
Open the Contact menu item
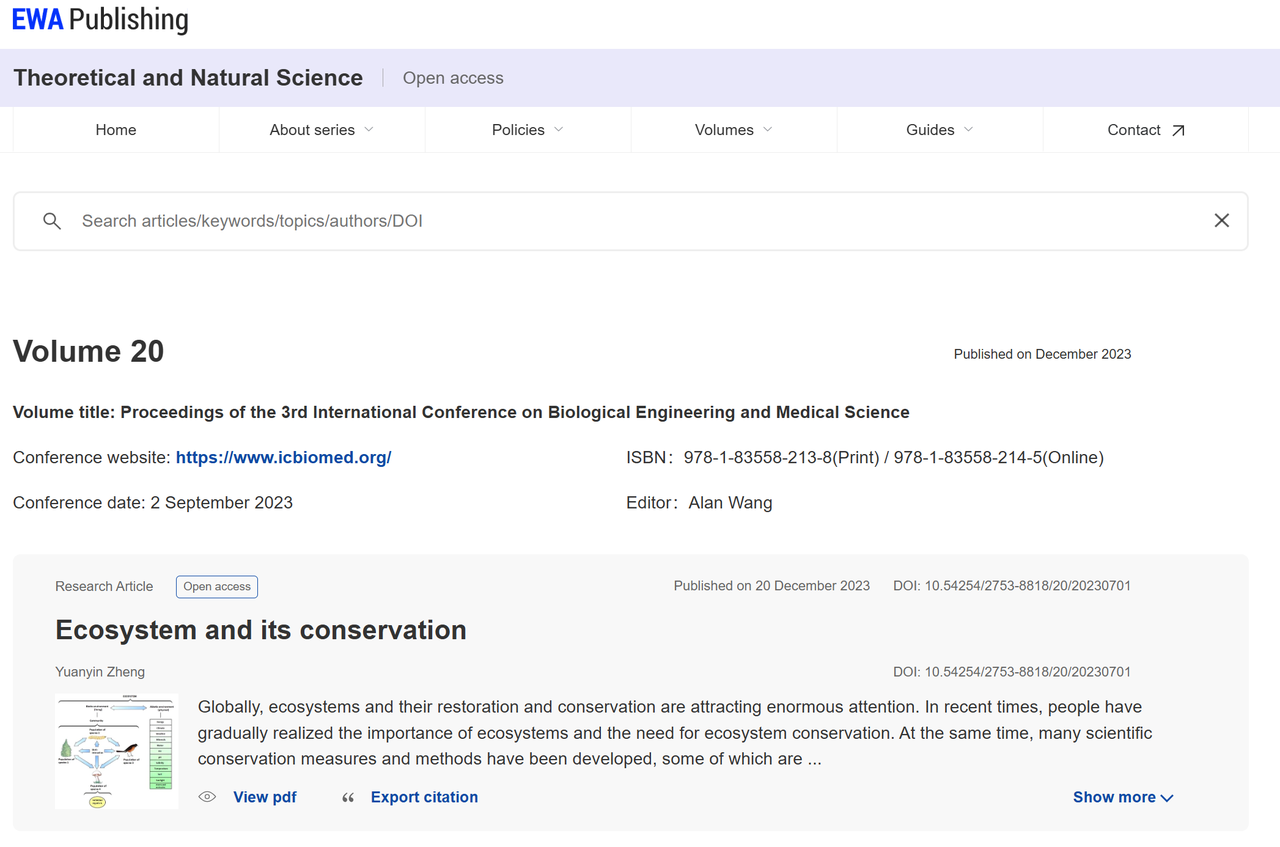[1134, 130]
